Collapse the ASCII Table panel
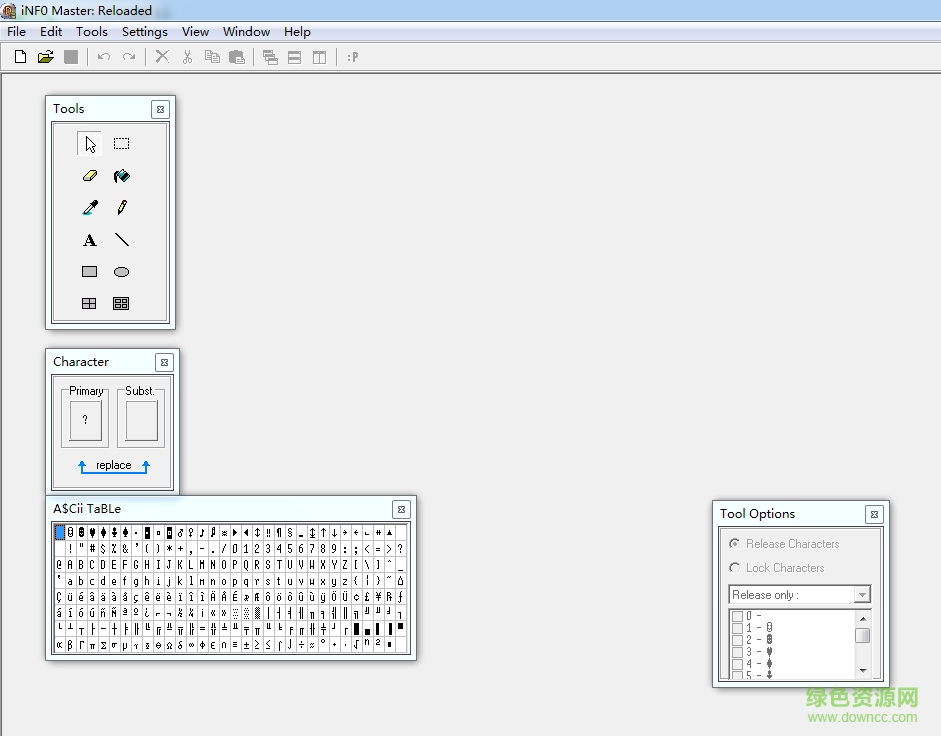This screenshot has height=736, width=941. click(x=401, y=509)
